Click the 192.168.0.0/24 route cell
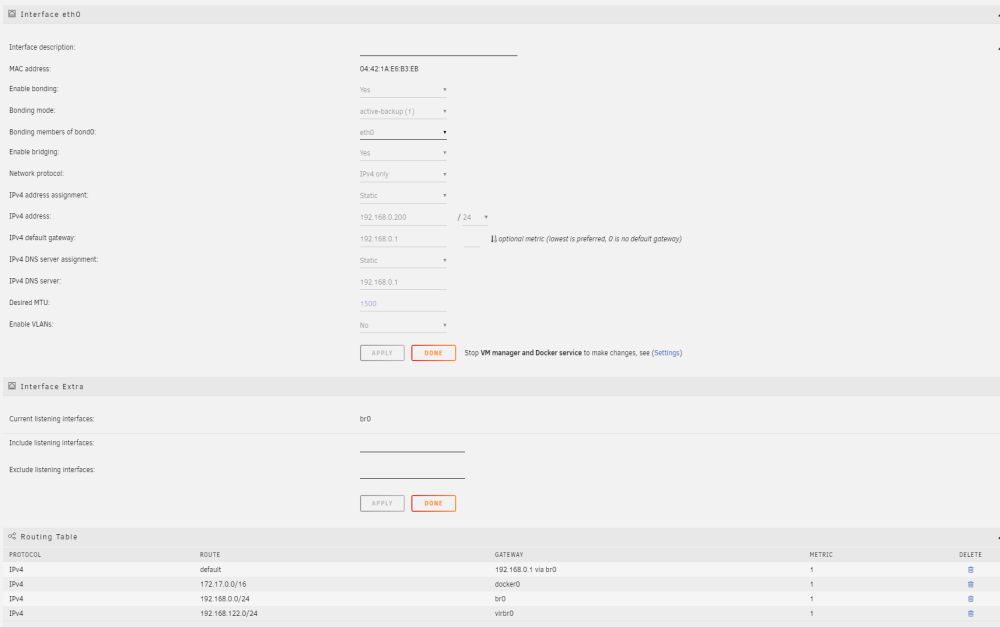This screenshot has height=627, width=1000. 224,599
